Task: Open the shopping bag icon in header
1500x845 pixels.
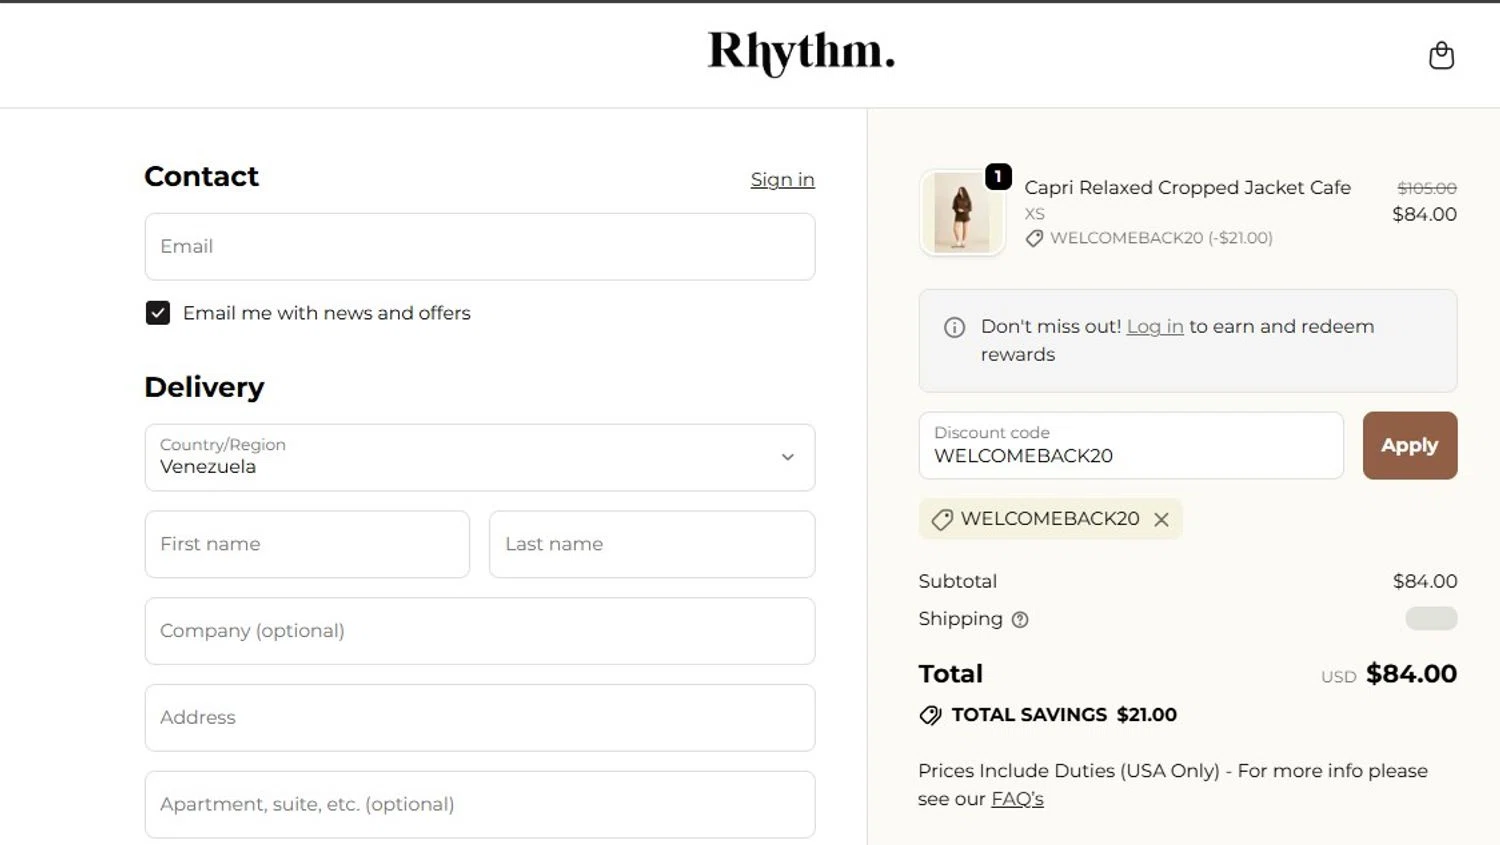Action: 1441,55
